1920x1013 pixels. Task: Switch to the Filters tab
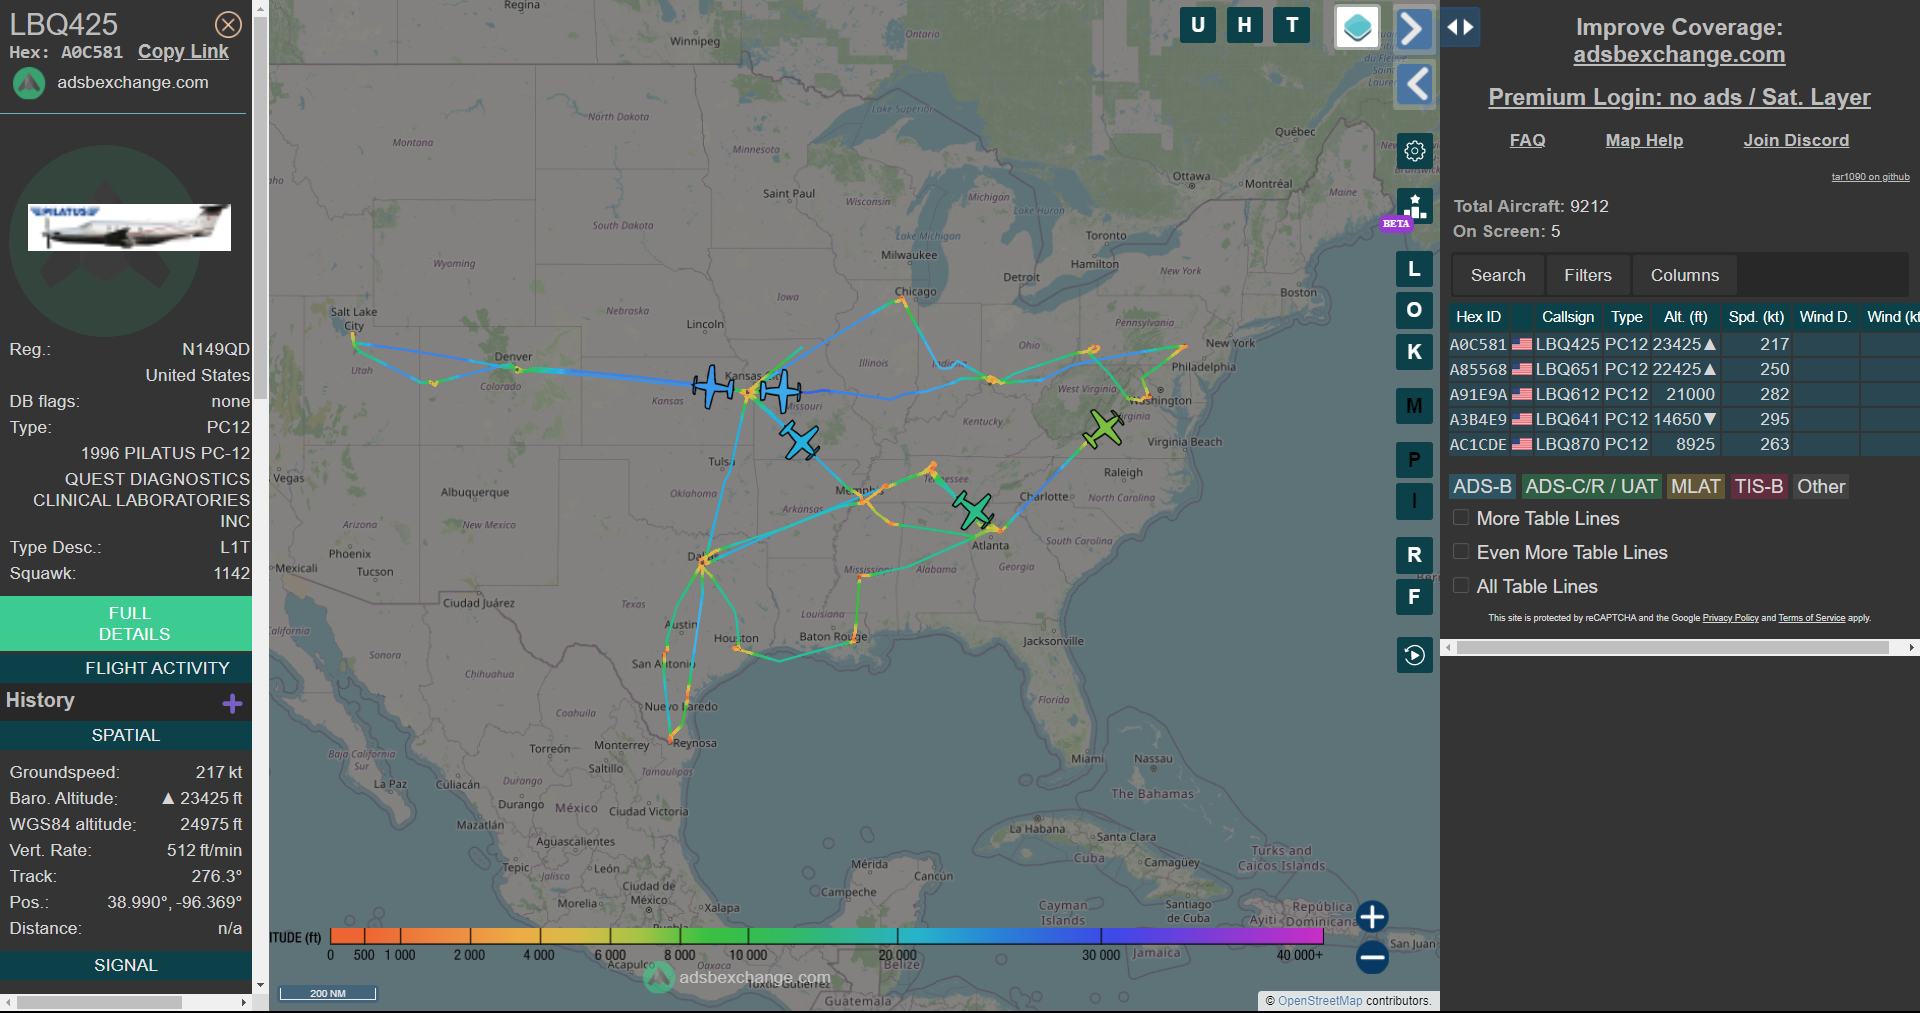(x=1588, y=275)
